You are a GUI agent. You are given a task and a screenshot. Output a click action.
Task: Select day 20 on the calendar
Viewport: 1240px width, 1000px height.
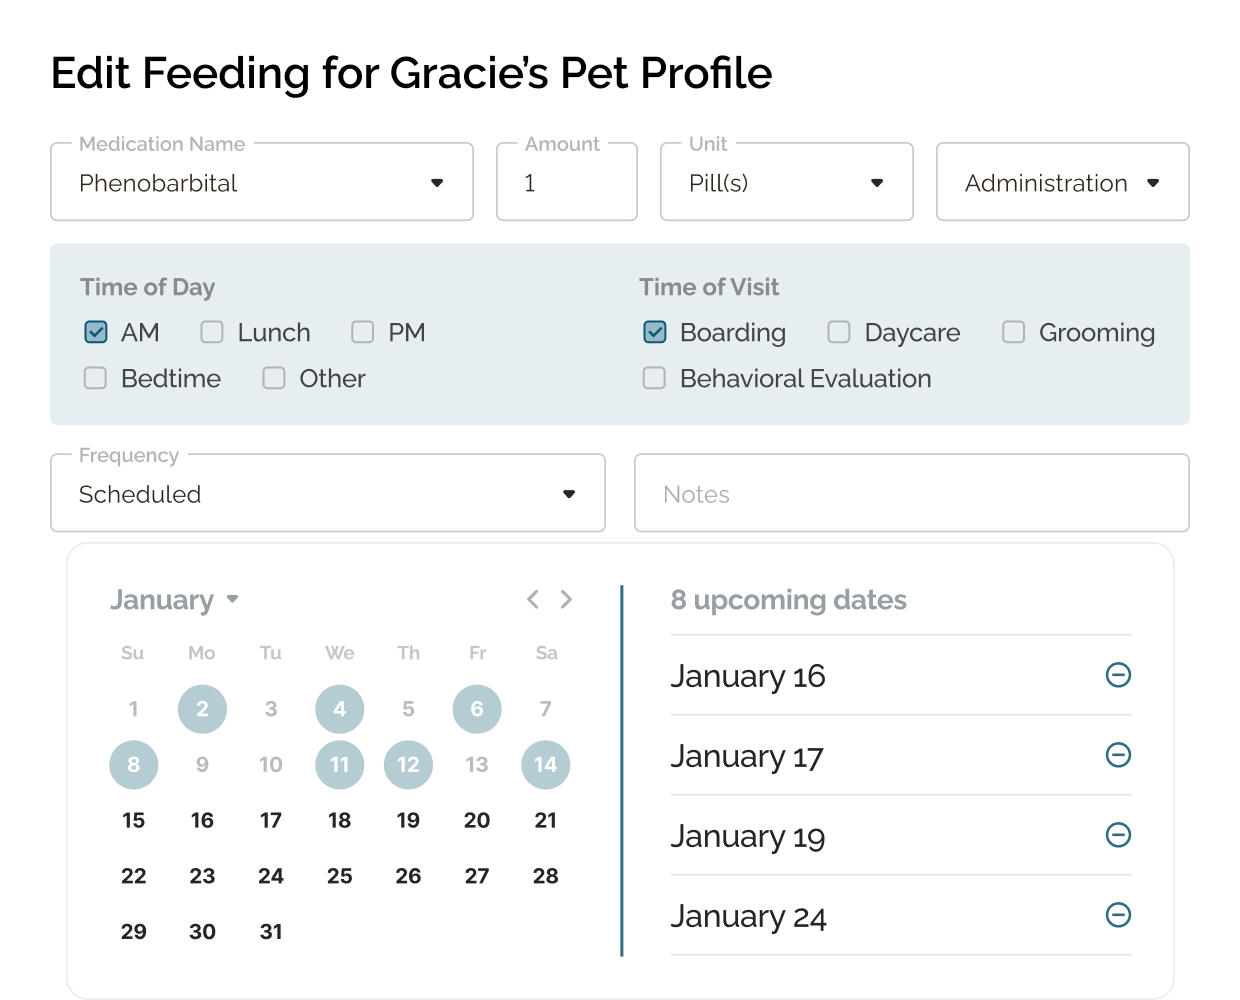coord(477,820)
